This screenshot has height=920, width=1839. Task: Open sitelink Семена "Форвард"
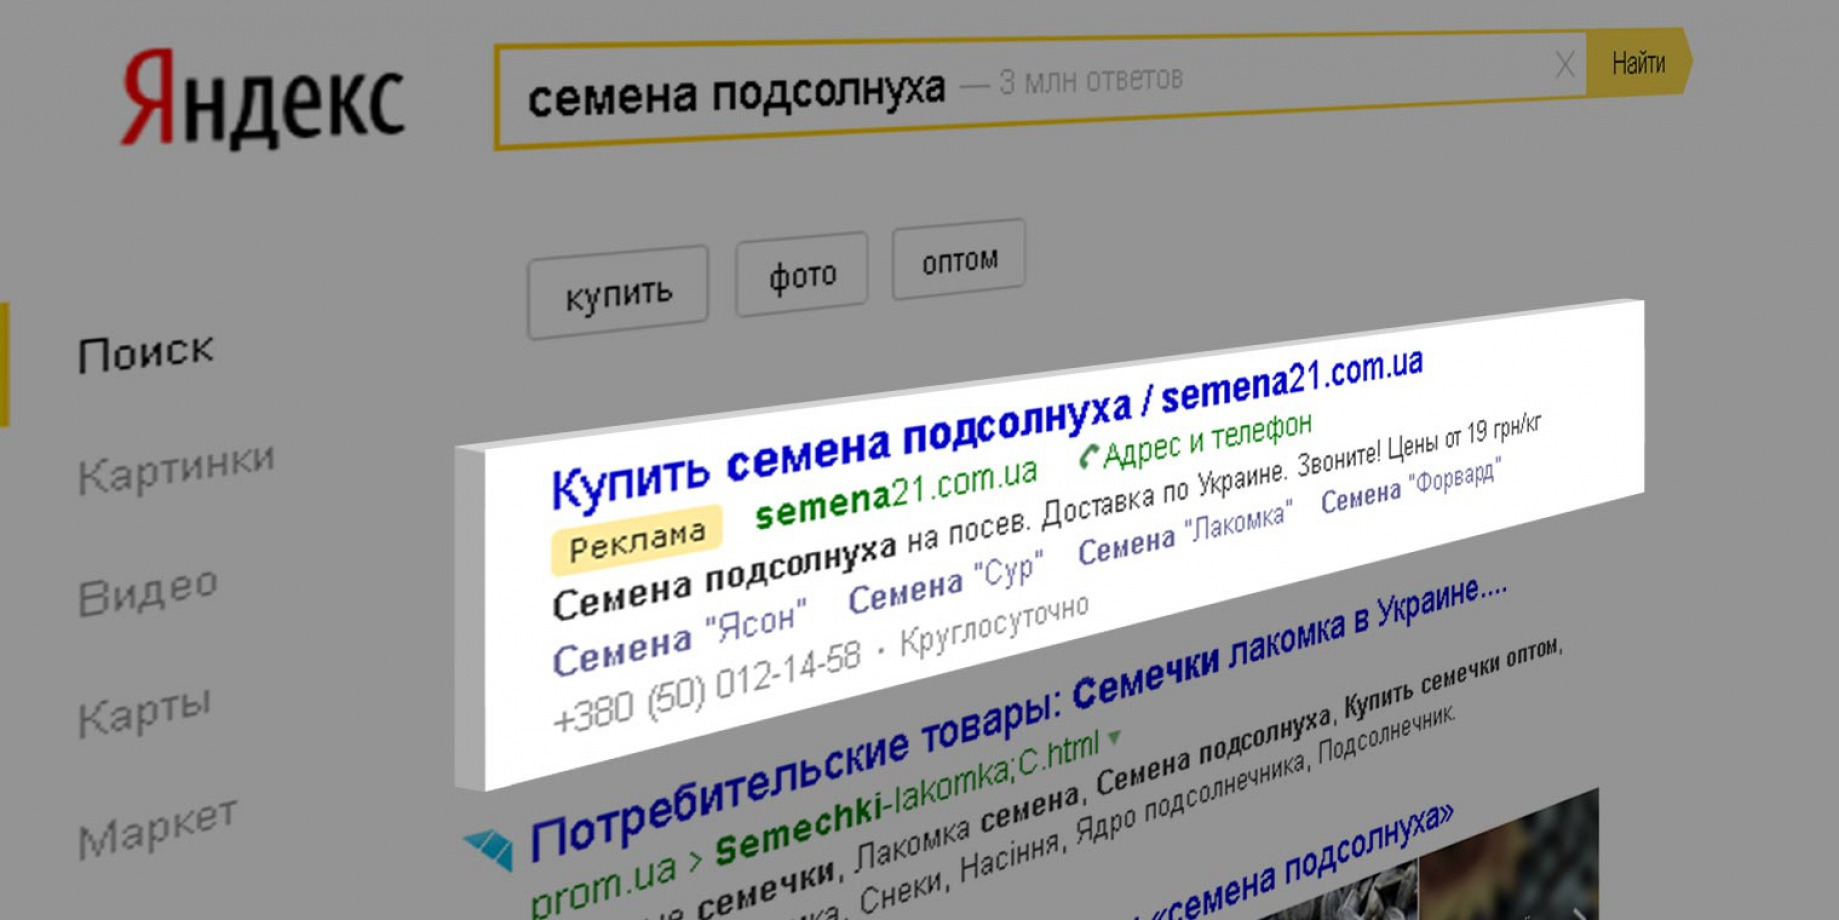pos(1411,485)
